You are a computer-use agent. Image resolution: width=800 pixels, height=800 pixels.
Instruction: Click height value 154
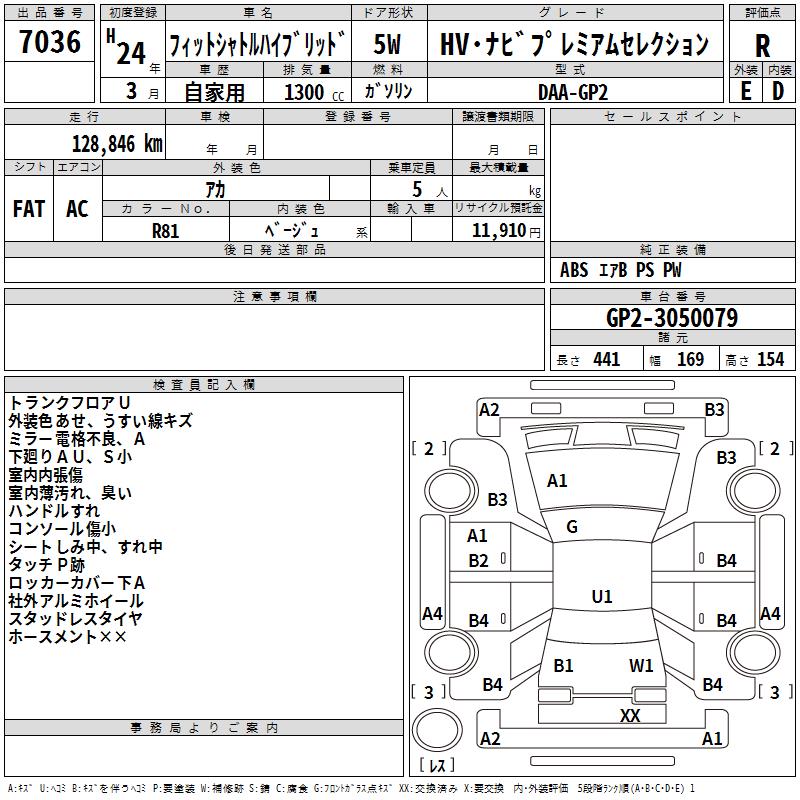[770, 359]
